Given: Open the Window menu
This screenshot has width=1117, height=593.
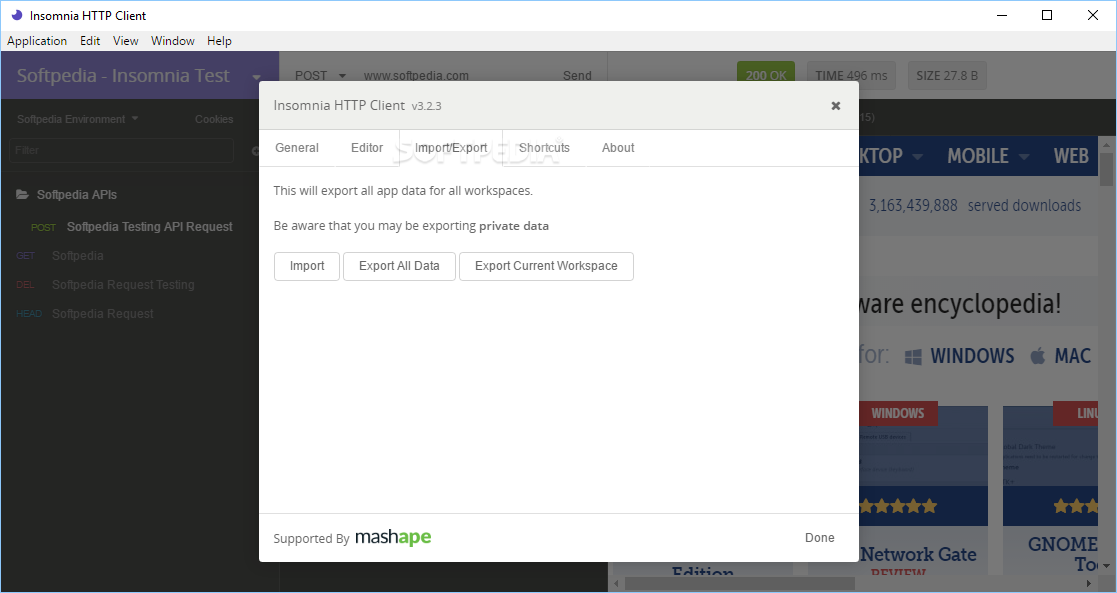Looking at the screenshot, I should pyautogui.click(x=172, y=41).
